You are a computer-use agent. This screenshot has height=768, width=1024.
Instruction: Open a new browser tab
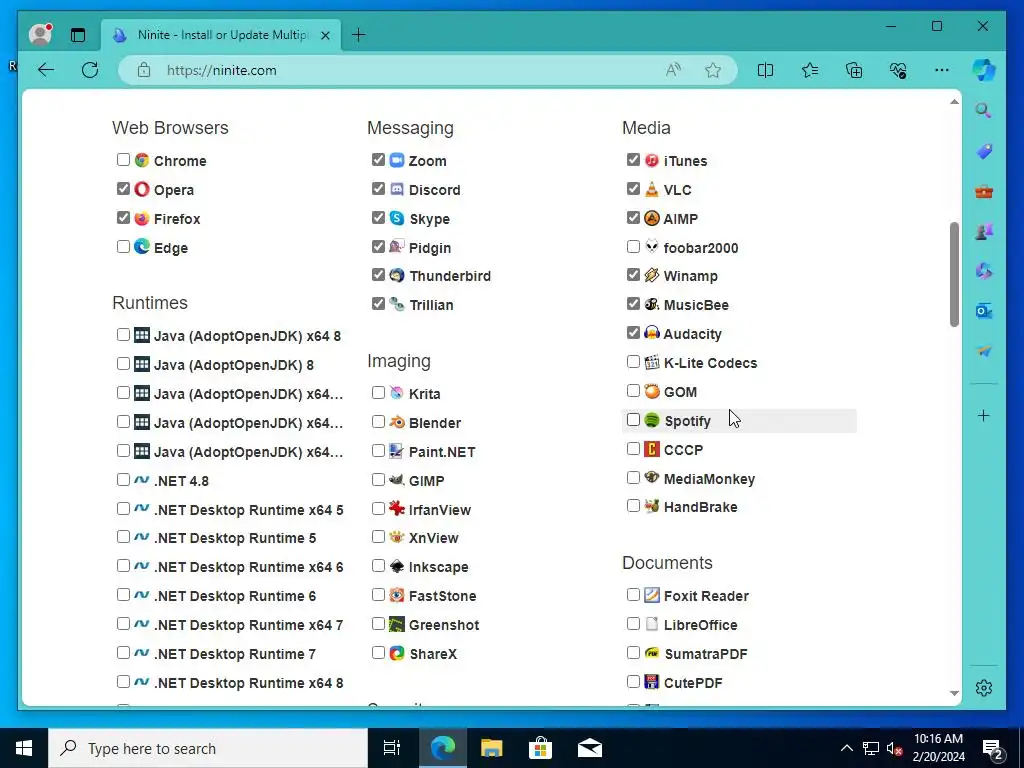[359, 35]
